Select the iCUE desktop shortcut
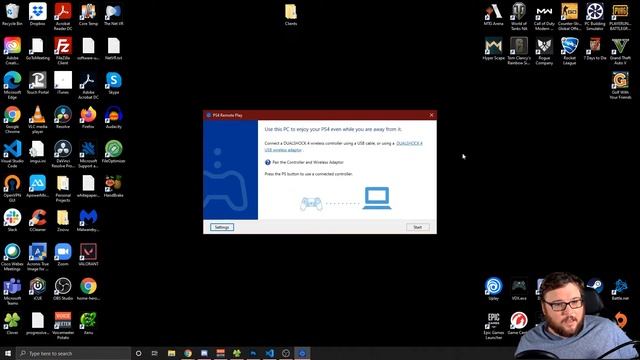The height and width of the screenshot is (360, 640). pos(38,289)
